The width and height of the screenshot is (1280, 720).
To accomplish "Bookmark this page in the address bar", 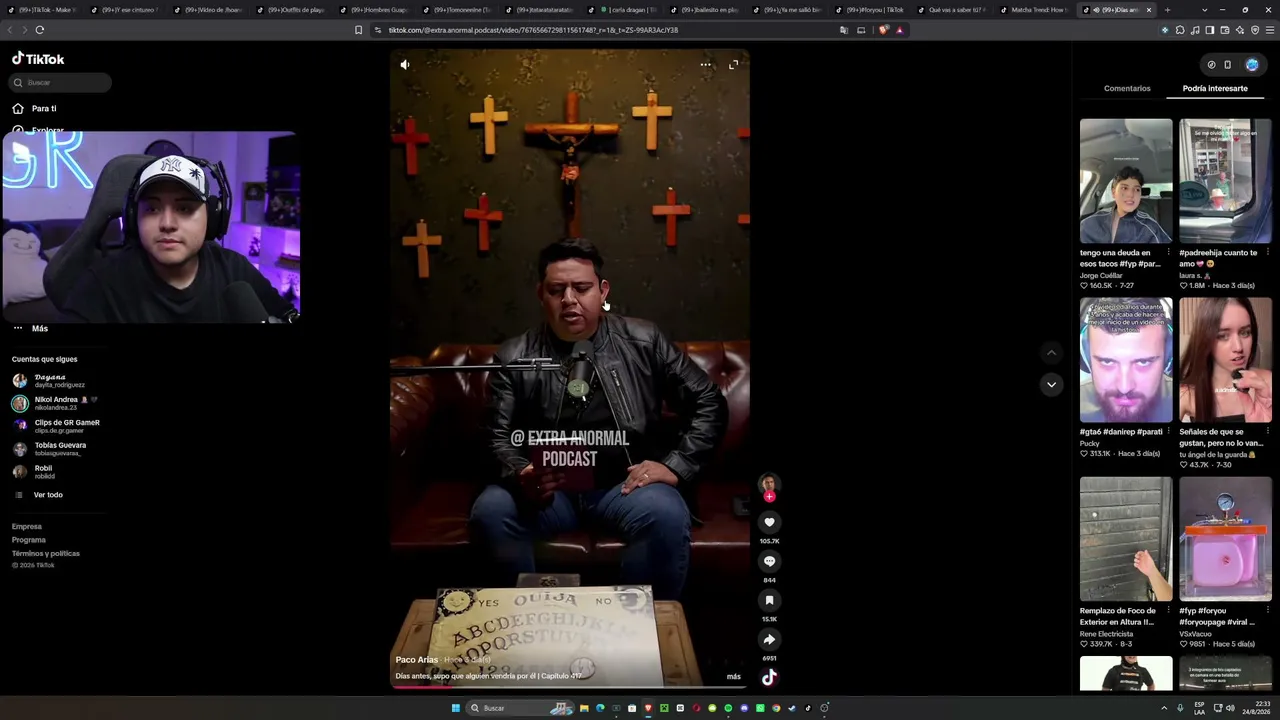I will pos(359,30).
